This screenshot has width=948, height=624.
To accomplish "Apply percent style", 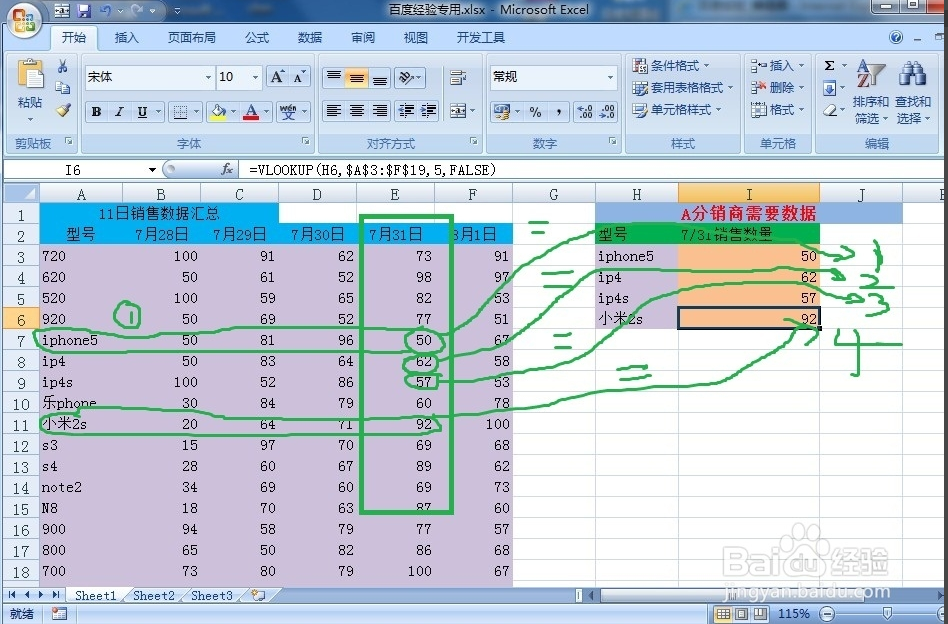I will 535,111.
